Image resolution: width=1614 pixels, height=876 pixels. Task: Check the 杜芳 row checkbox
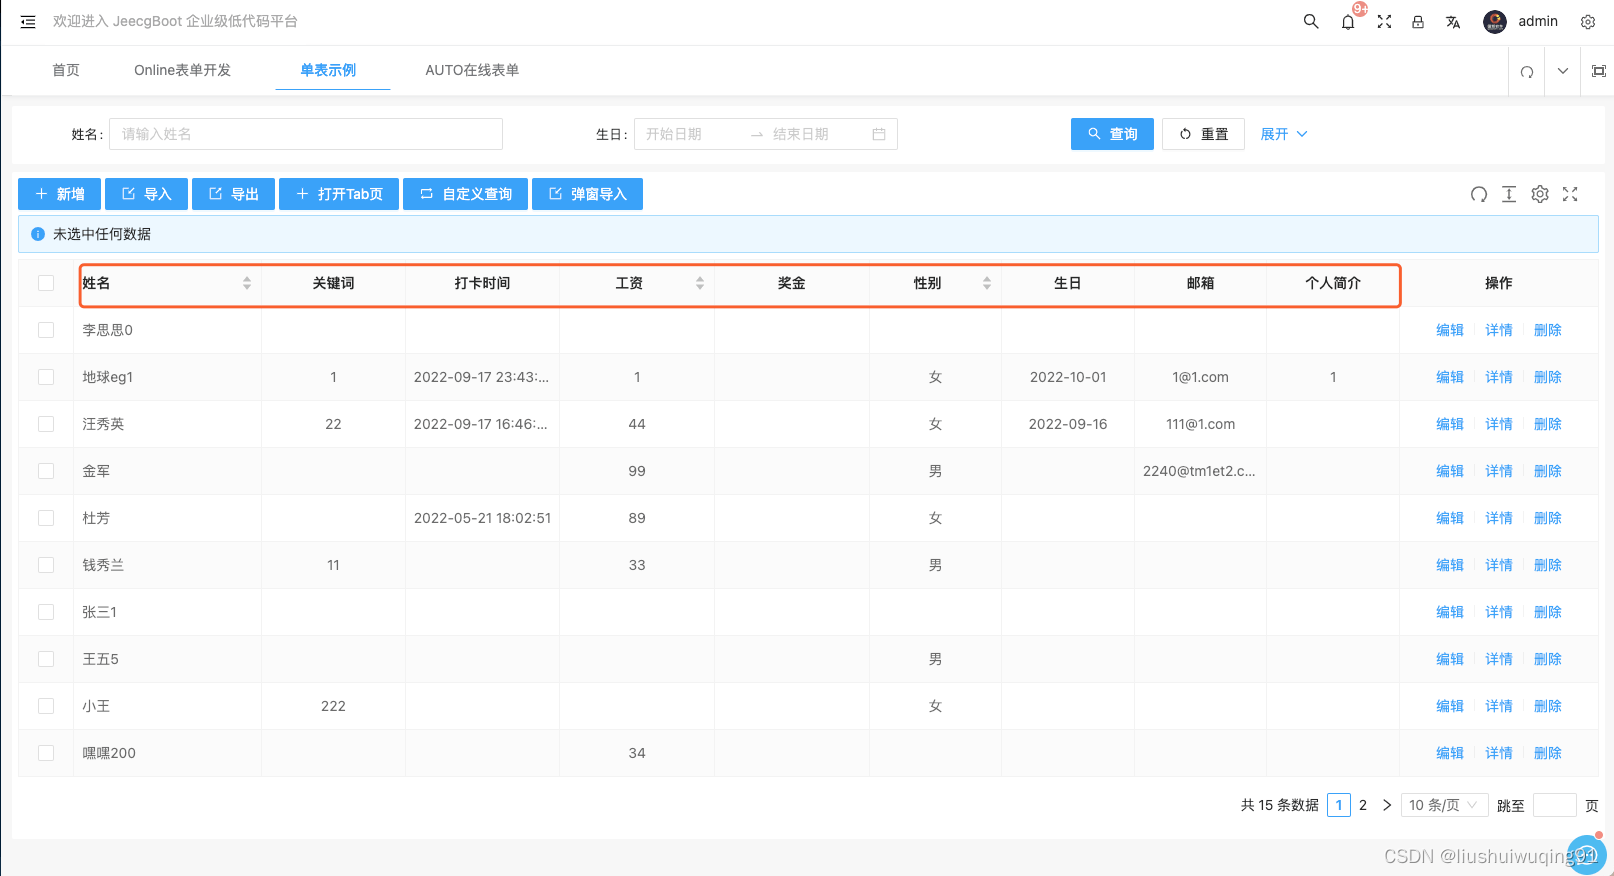coord(46,518)
